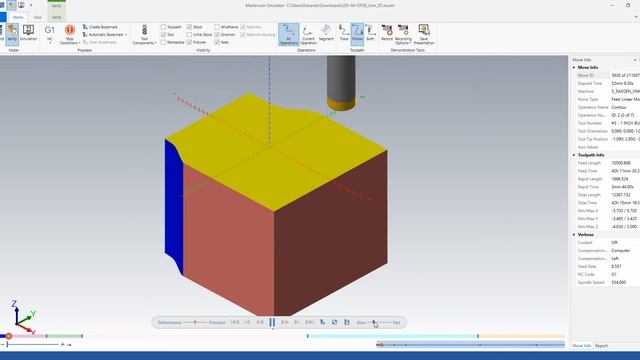Image resolution: width=640 pixels, height=360 pixels.
Task: Collapse the Move Info section
Action: (x=574, y=67)
